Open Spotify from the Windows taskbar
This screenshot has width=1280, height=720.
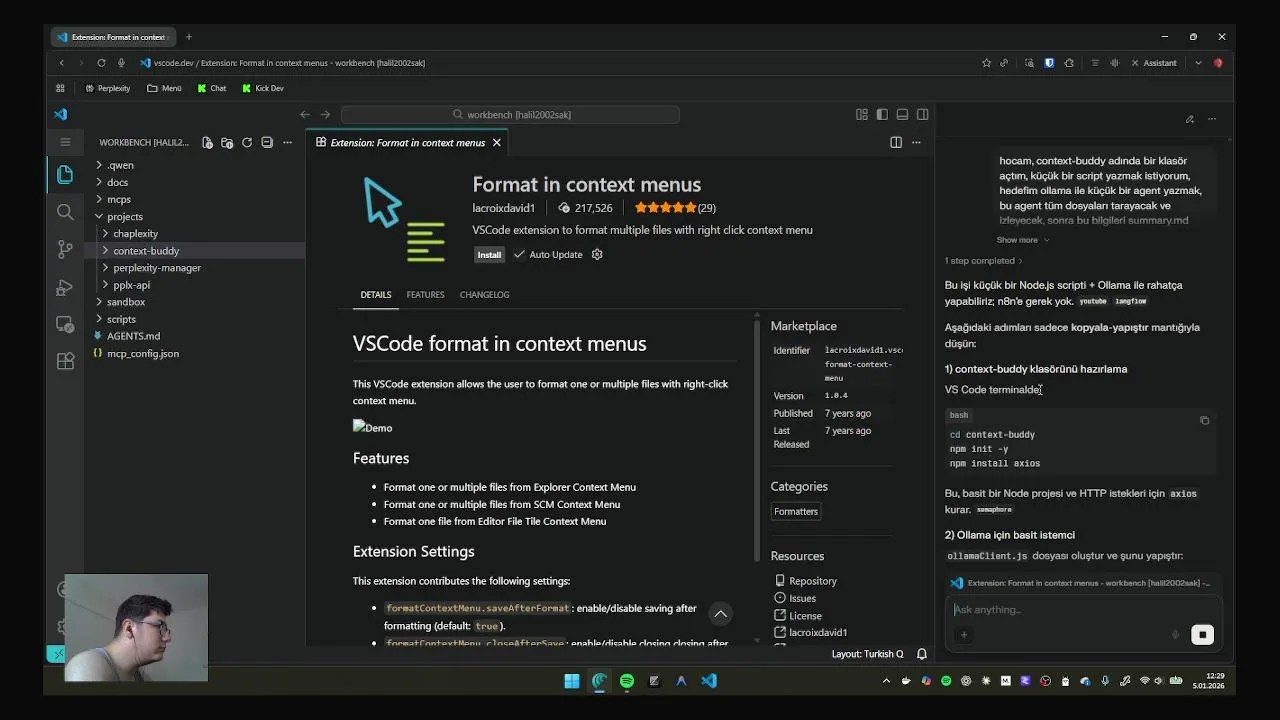[x=626, y=681]
